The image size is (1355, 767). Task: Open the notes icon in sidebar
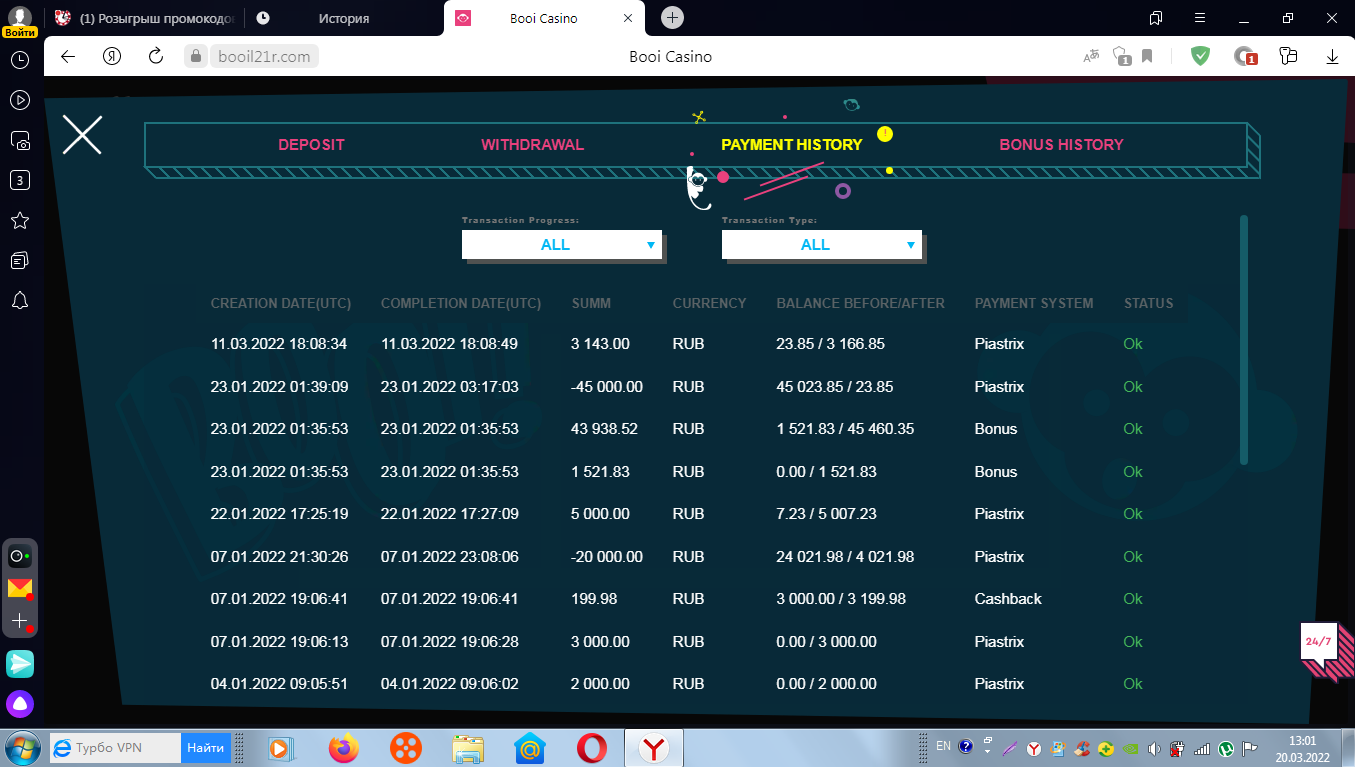tap(19, 261)
